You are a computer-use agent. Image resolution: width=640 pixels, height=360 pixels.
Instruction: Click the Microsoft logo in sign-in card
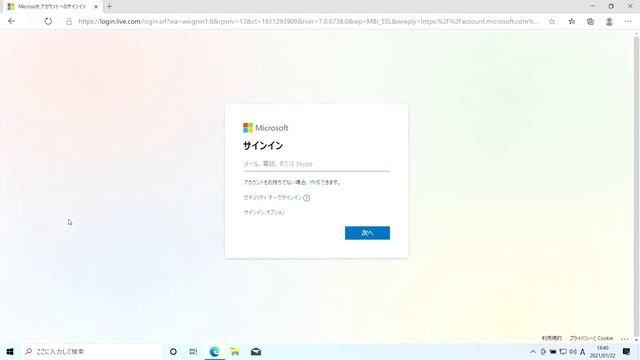click(266, 128)
